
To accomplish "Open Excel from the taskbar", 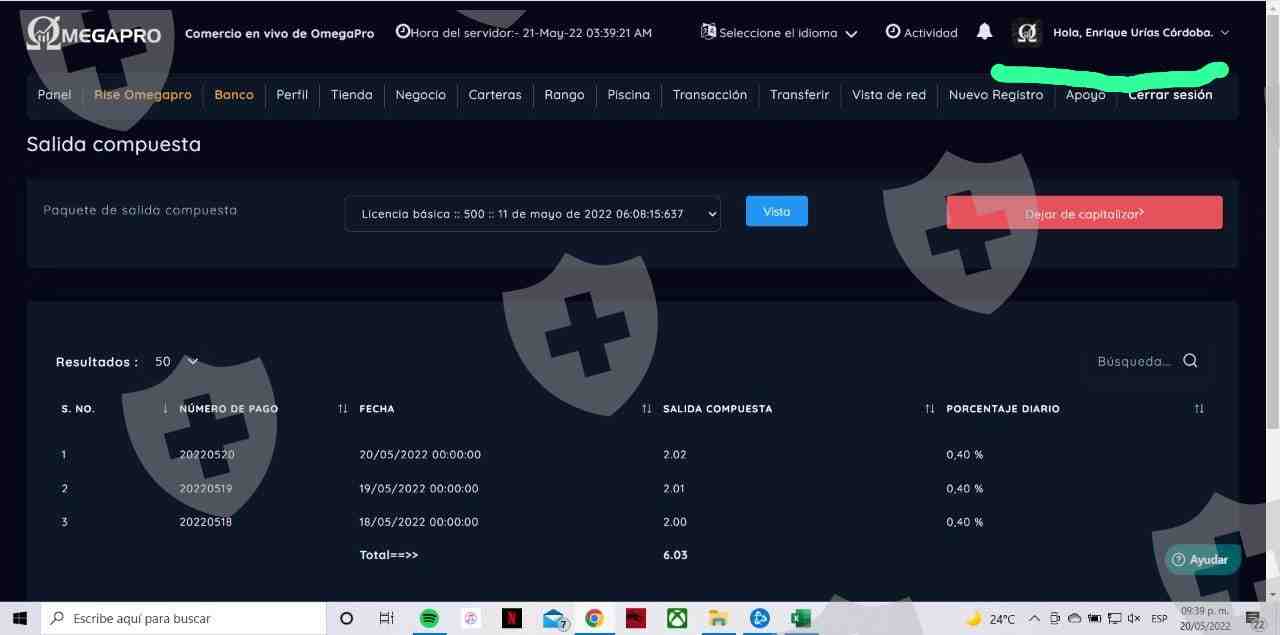I will [800, 618].
